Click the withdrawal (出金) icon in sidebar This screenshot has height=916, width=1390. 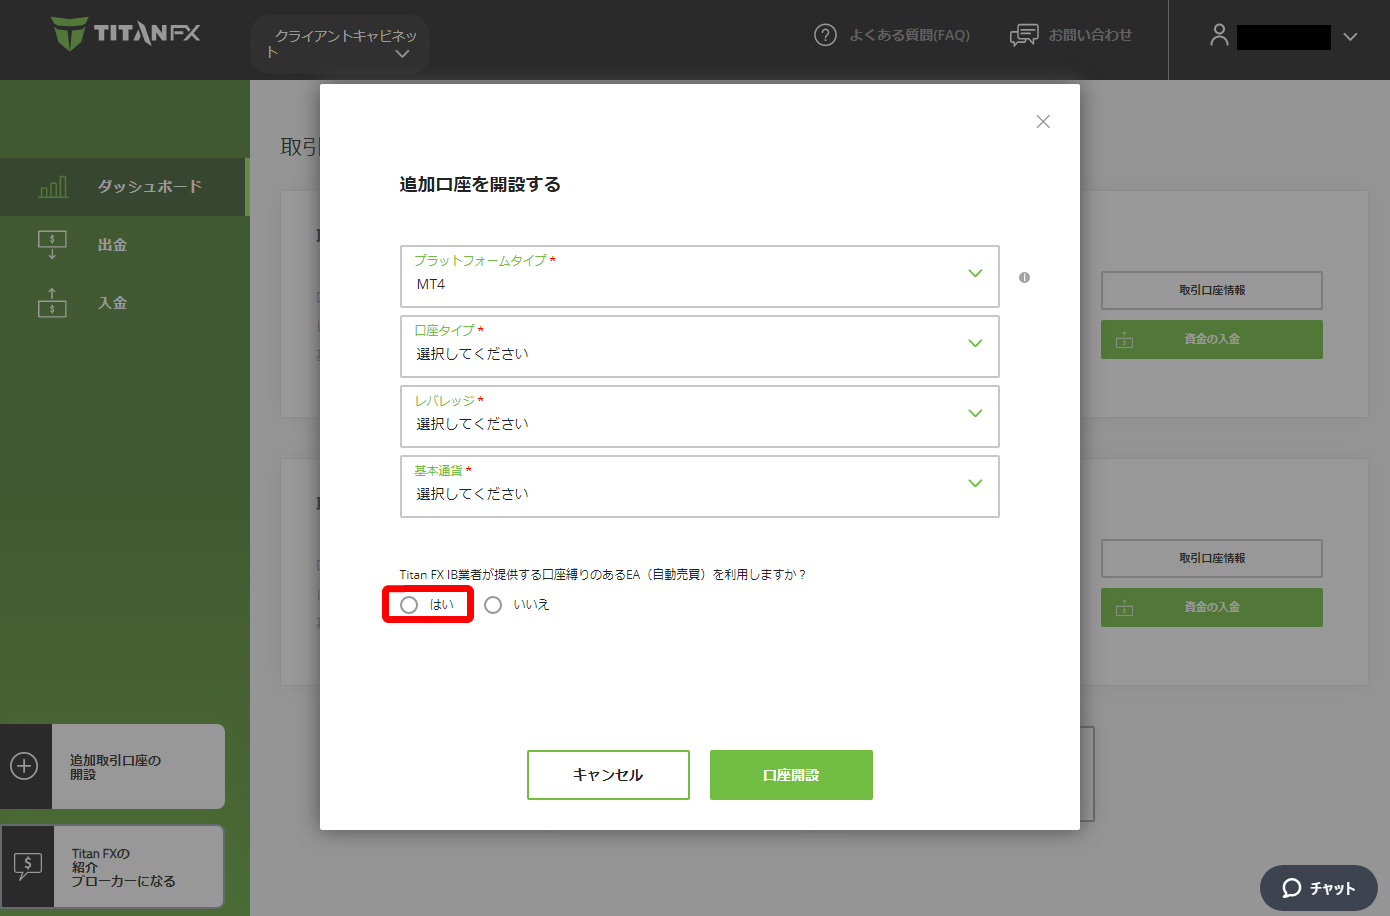click(52, 245)
